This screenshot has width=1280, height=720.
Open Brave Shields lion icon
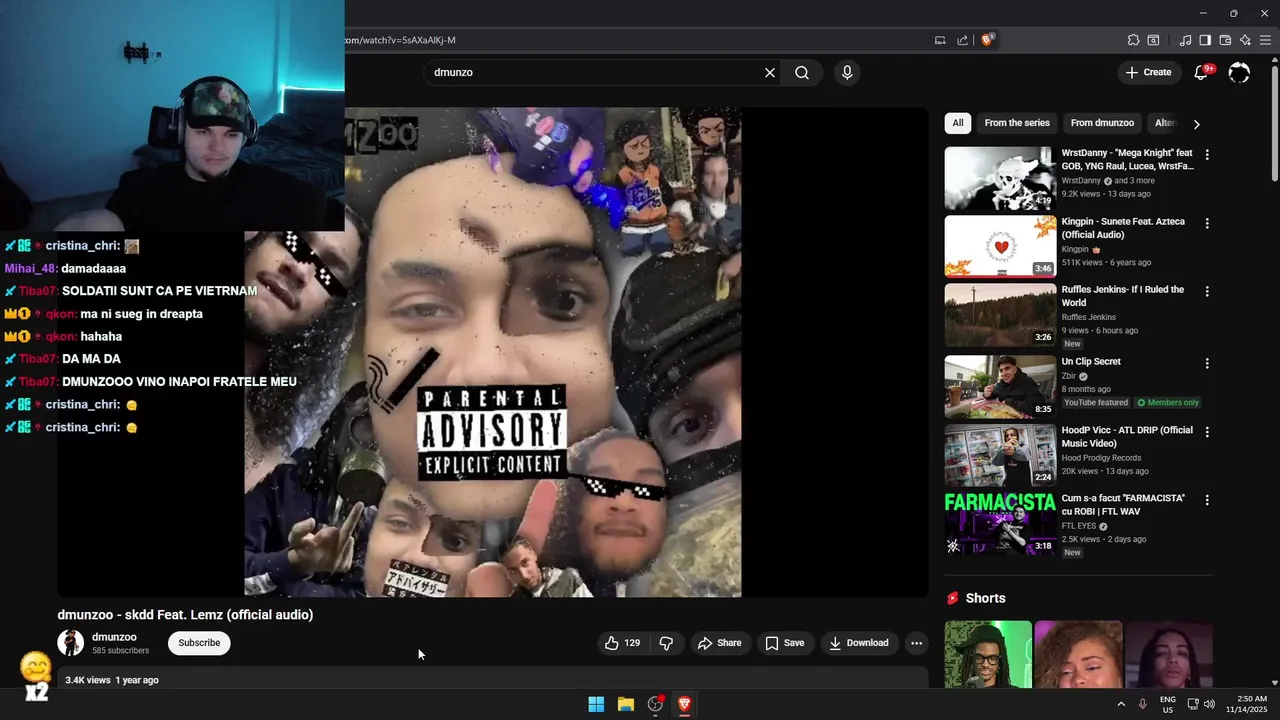pyautogui.click(x=987, y=40)
